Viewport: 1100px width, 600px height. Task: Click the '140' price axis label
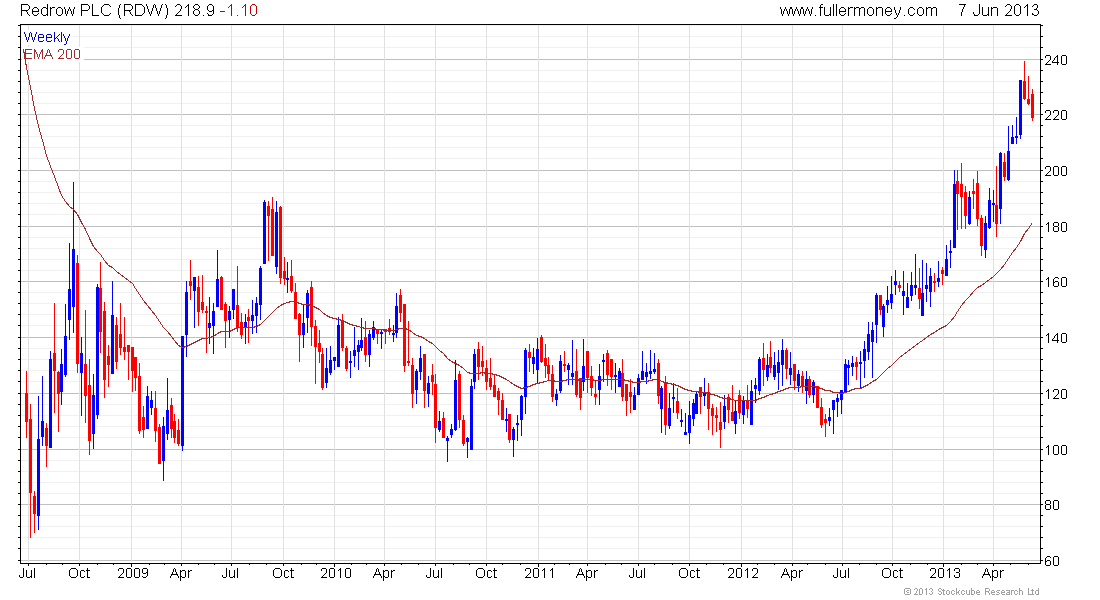point(1056,338)
